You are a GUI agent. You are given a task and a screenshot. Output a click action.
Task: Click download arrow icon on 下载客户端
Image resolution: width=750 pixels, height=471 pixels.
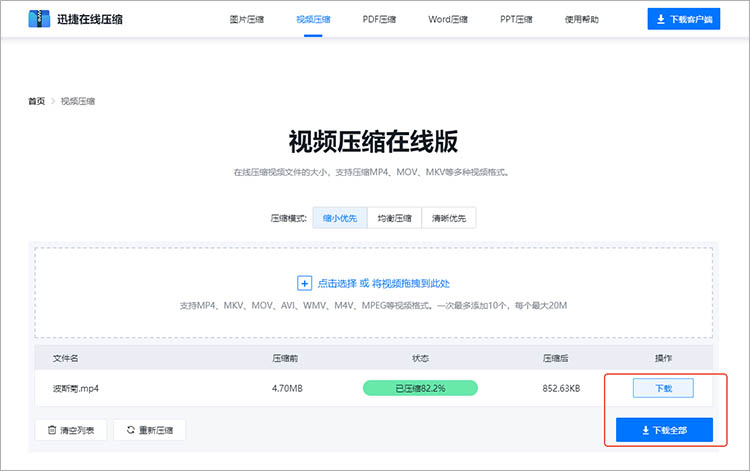(x=661, y=19)
